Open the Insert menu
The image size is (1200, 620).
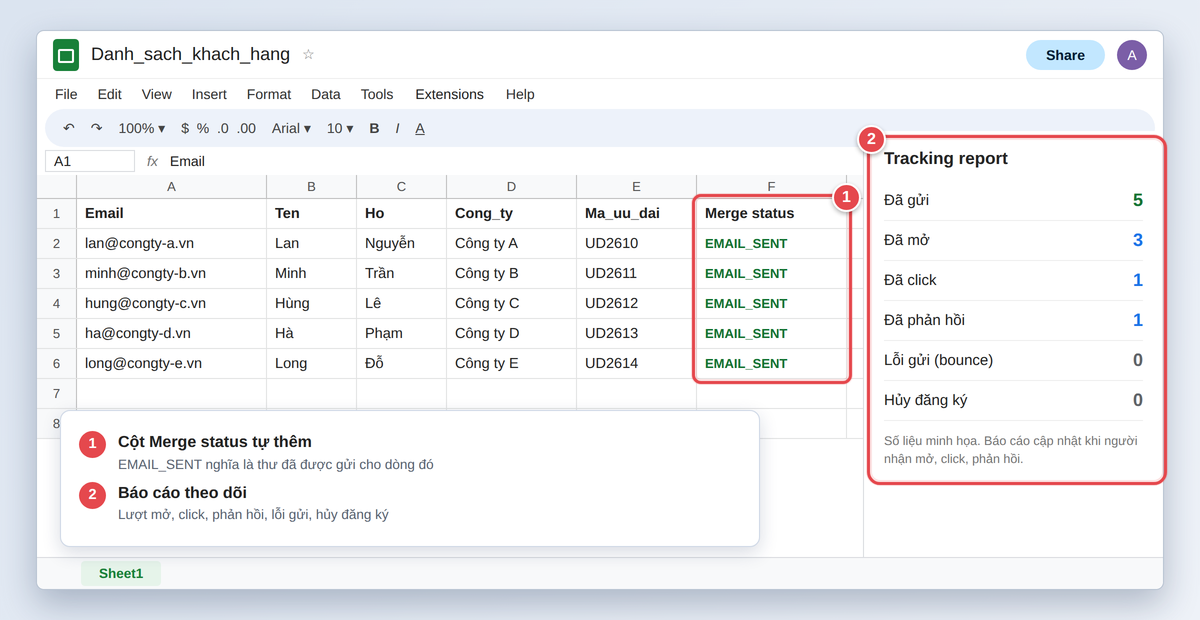tap(209, 94)
